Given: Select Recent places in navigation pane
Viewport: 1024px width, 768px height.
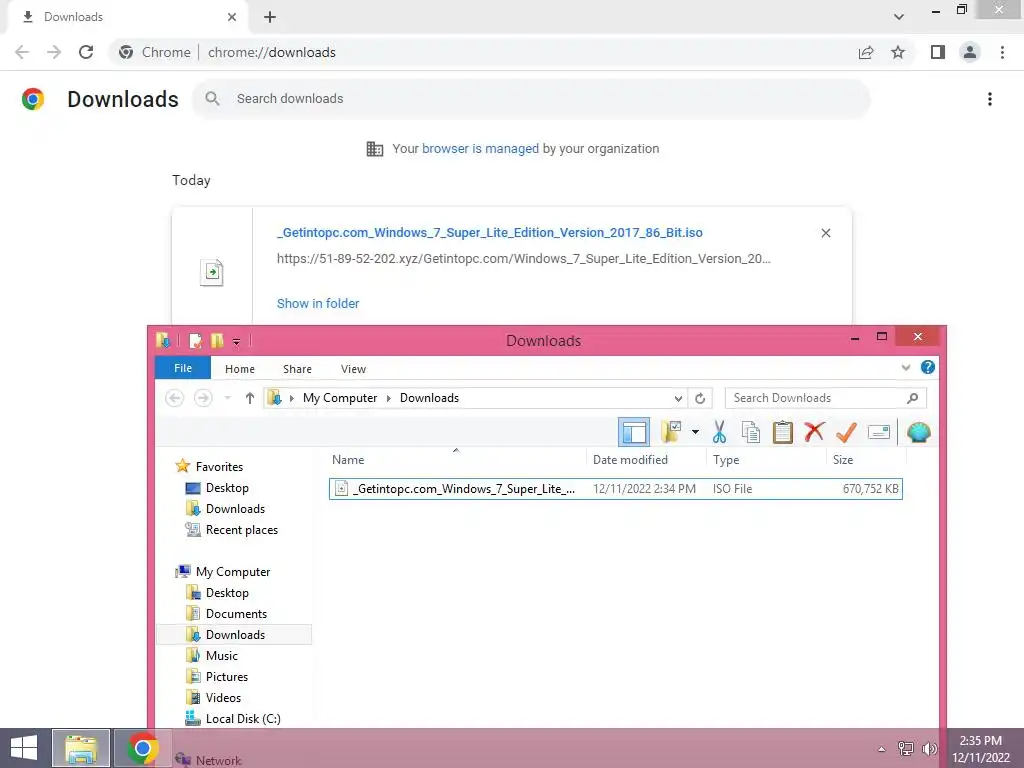Looking at the screenshot, I should (242, 530).
